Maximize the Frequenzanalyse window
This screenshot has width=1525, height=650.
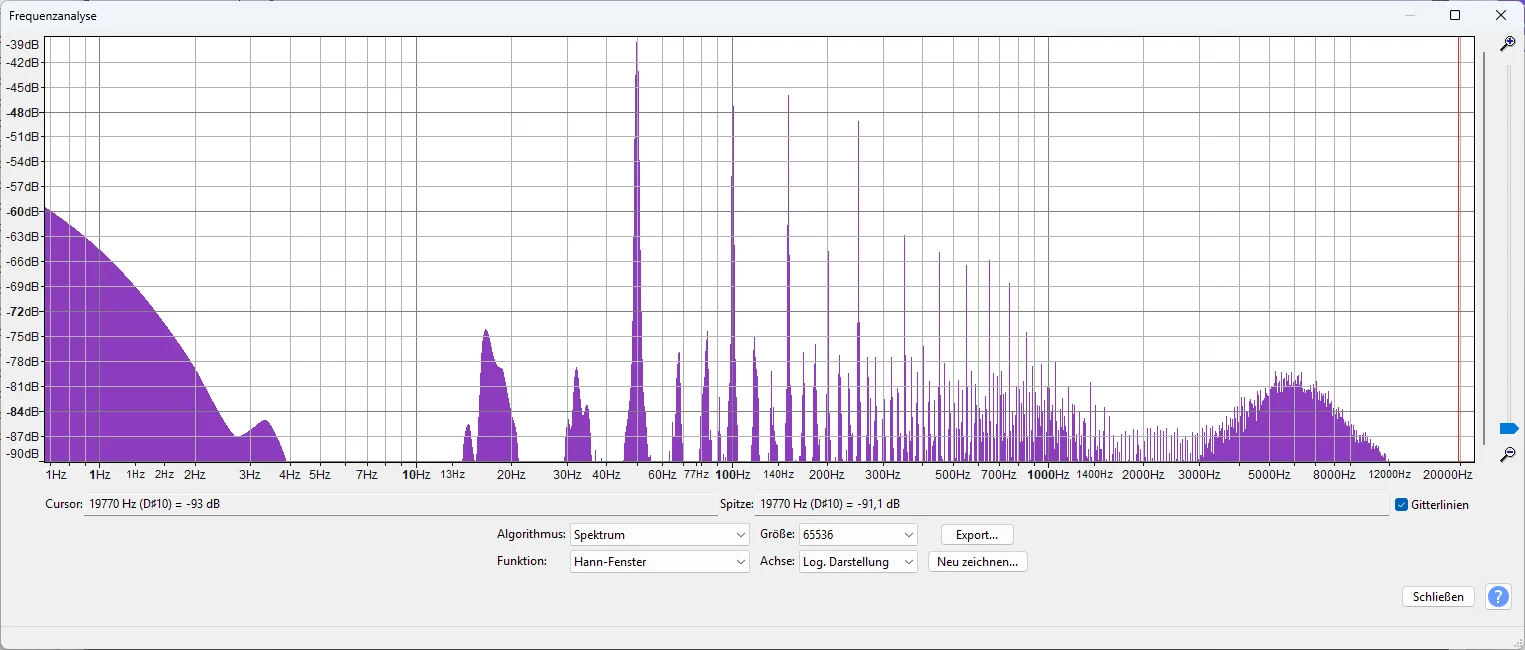pos(1455,15)
